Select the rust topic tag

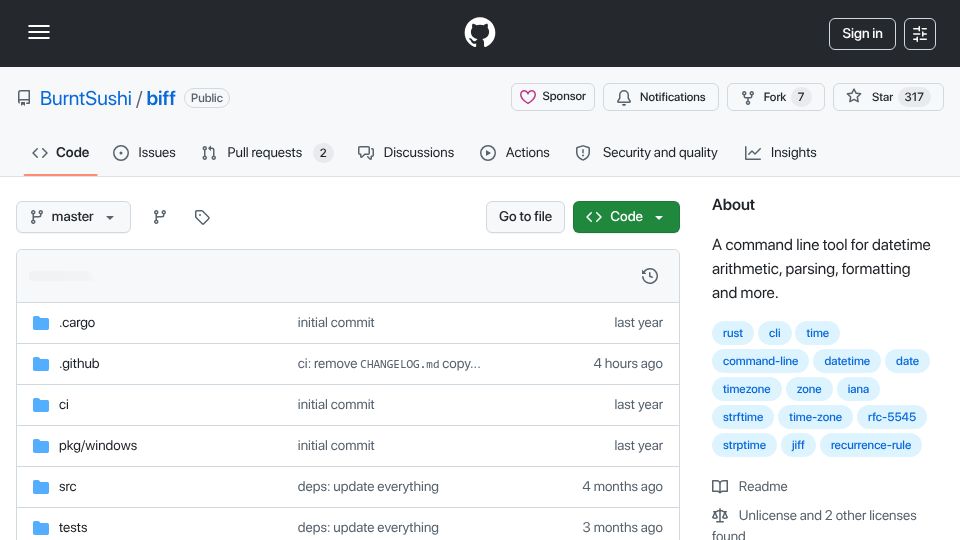(732, 333)
